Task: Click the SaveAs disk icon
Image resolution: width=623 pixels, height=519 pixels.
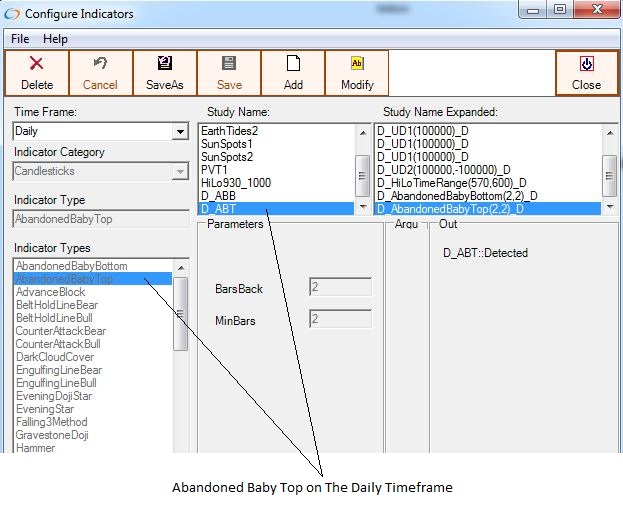Action: [x=164, y=63]
